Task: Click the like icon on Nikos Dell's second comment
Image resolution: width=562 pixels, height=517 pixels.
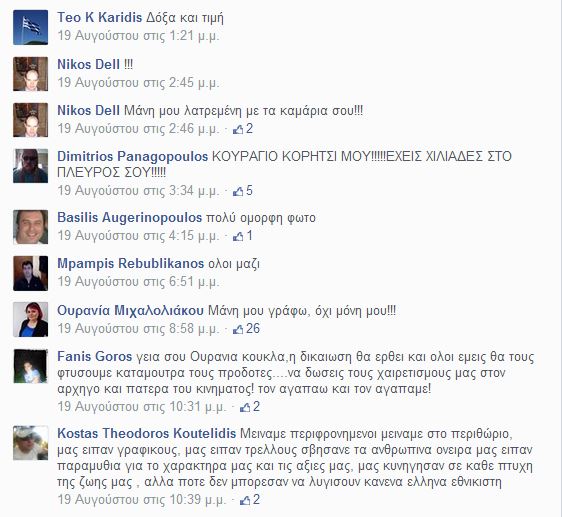Action: tap(238, 129)
